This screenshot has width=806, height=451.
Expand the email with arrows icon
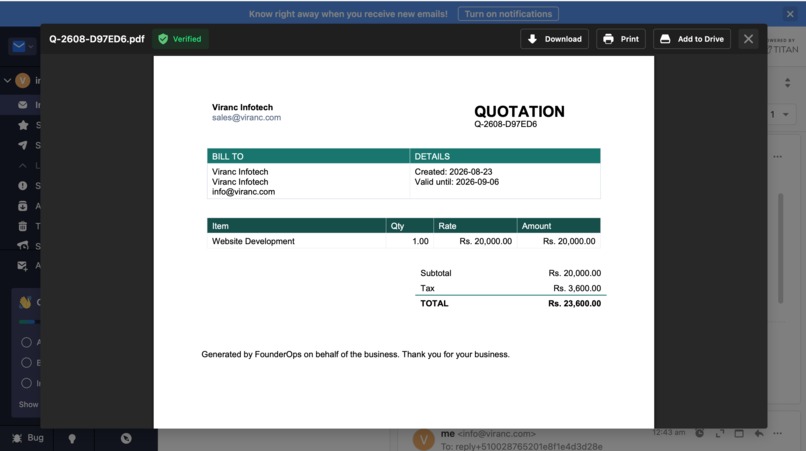click(x=720, y=434)
